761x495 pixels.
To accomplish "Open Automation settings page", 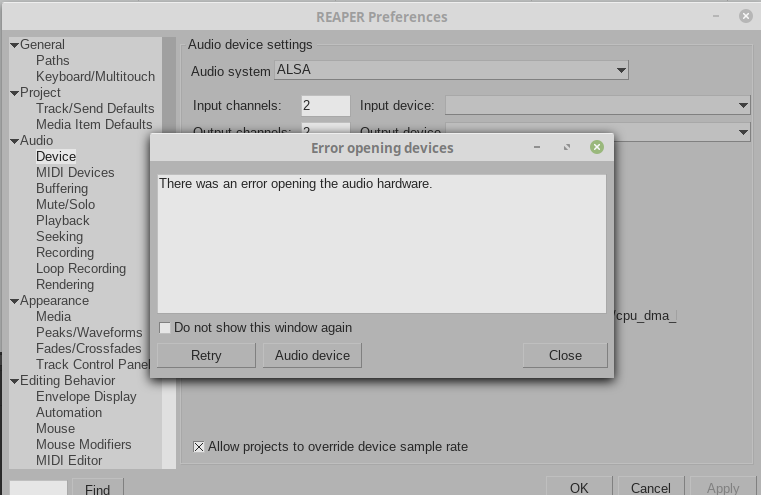I will [69, 413].
